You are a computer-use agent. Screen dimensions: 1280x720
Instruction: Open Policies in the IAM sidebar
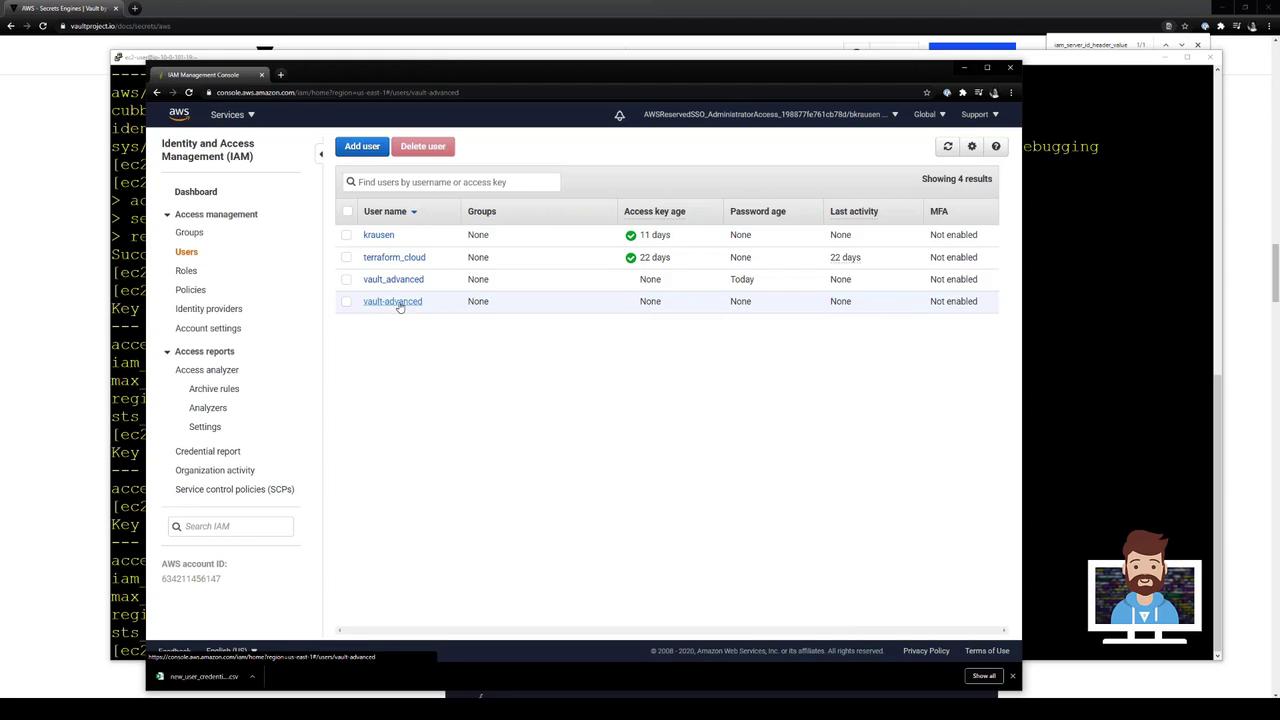(x=190, y=290)
